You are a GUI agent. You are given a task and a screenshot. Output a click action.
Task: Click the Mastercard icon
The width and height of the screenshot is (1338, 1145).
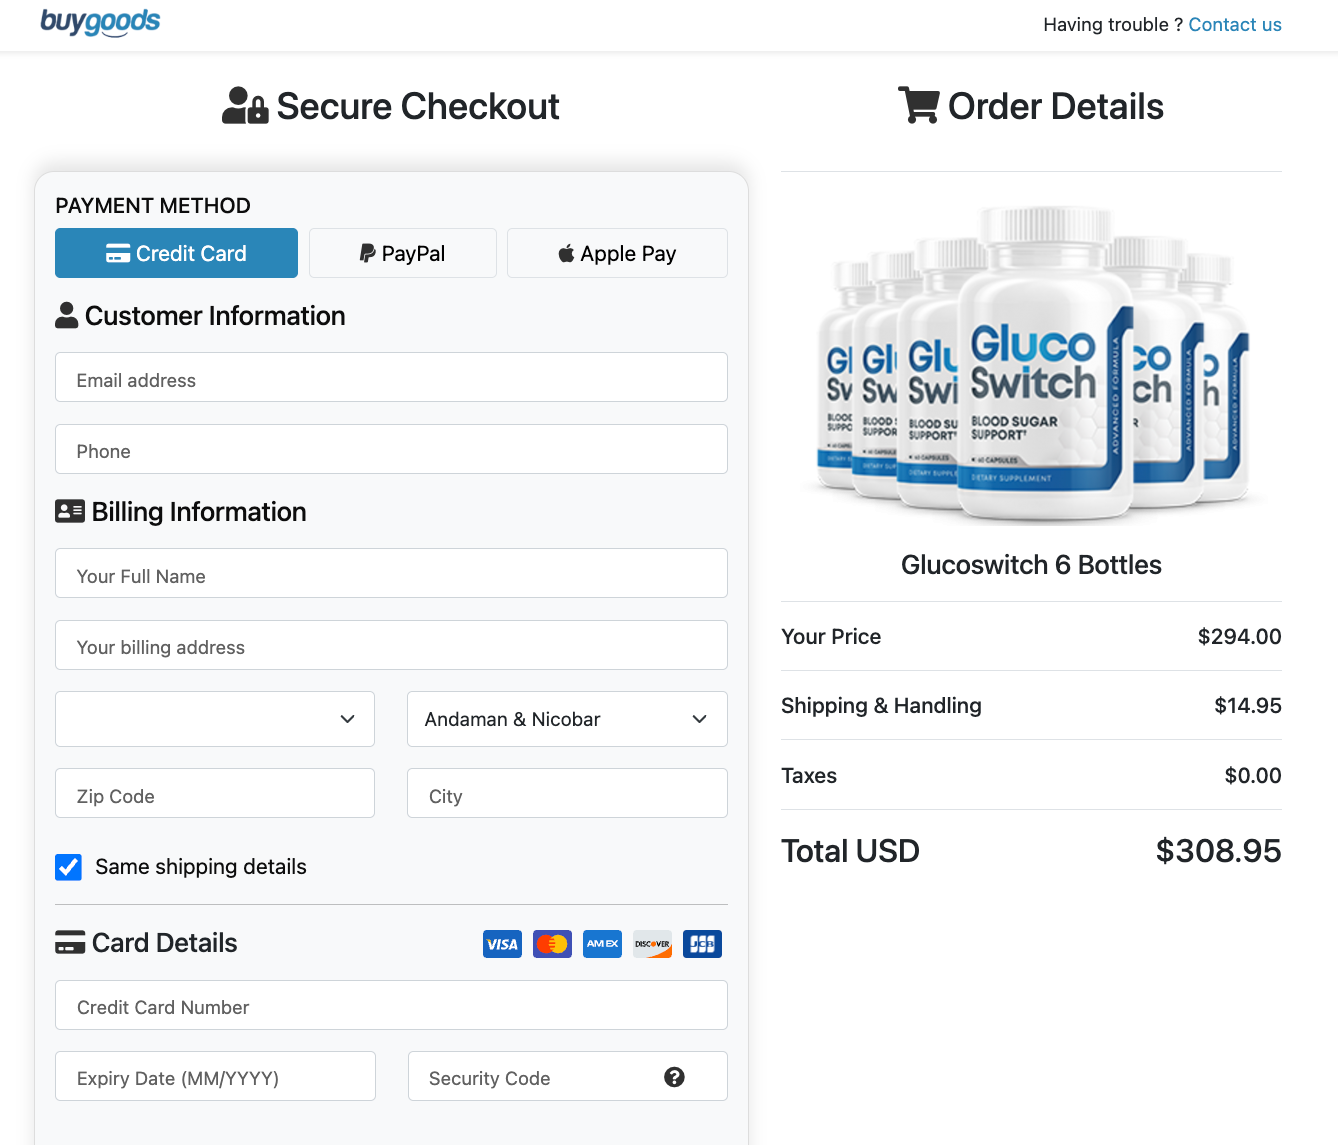coord(552,944)
